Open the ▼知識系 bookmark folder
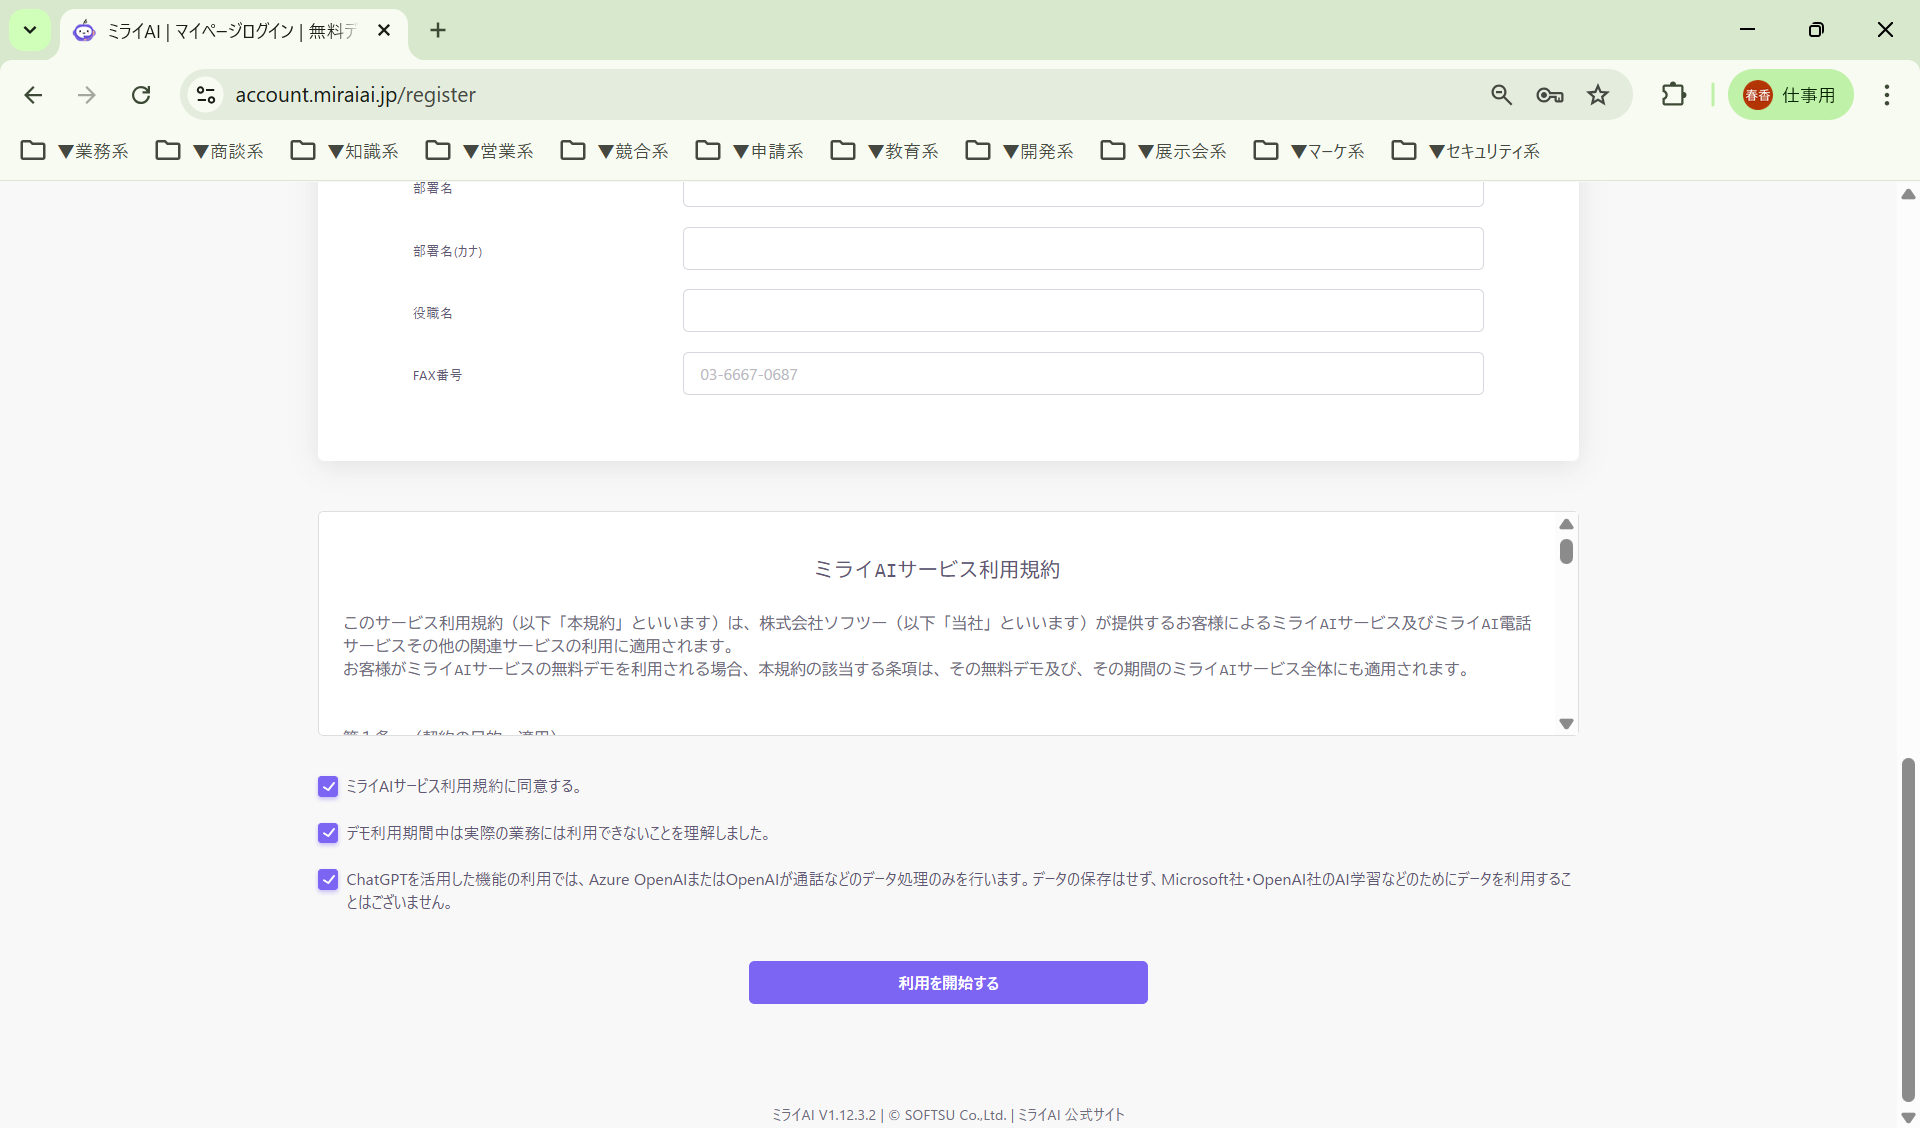This screenshot has height=1128, width=1920. click(345, 151)
